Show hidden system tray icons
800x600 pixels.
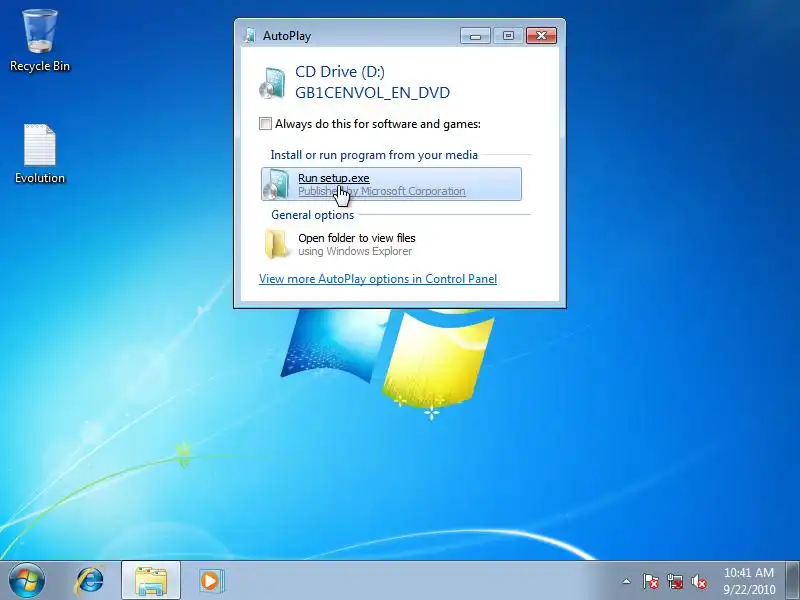pos(626,581)
